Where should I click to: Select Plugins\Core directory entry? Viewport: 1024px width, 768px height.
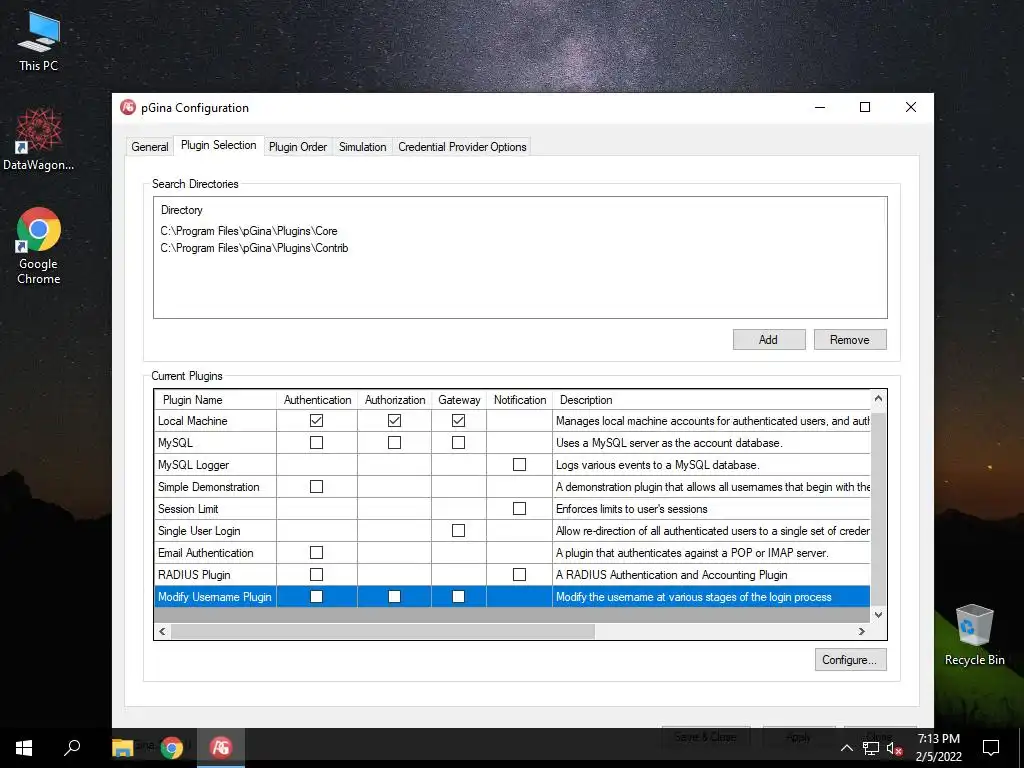coord(249,231)
